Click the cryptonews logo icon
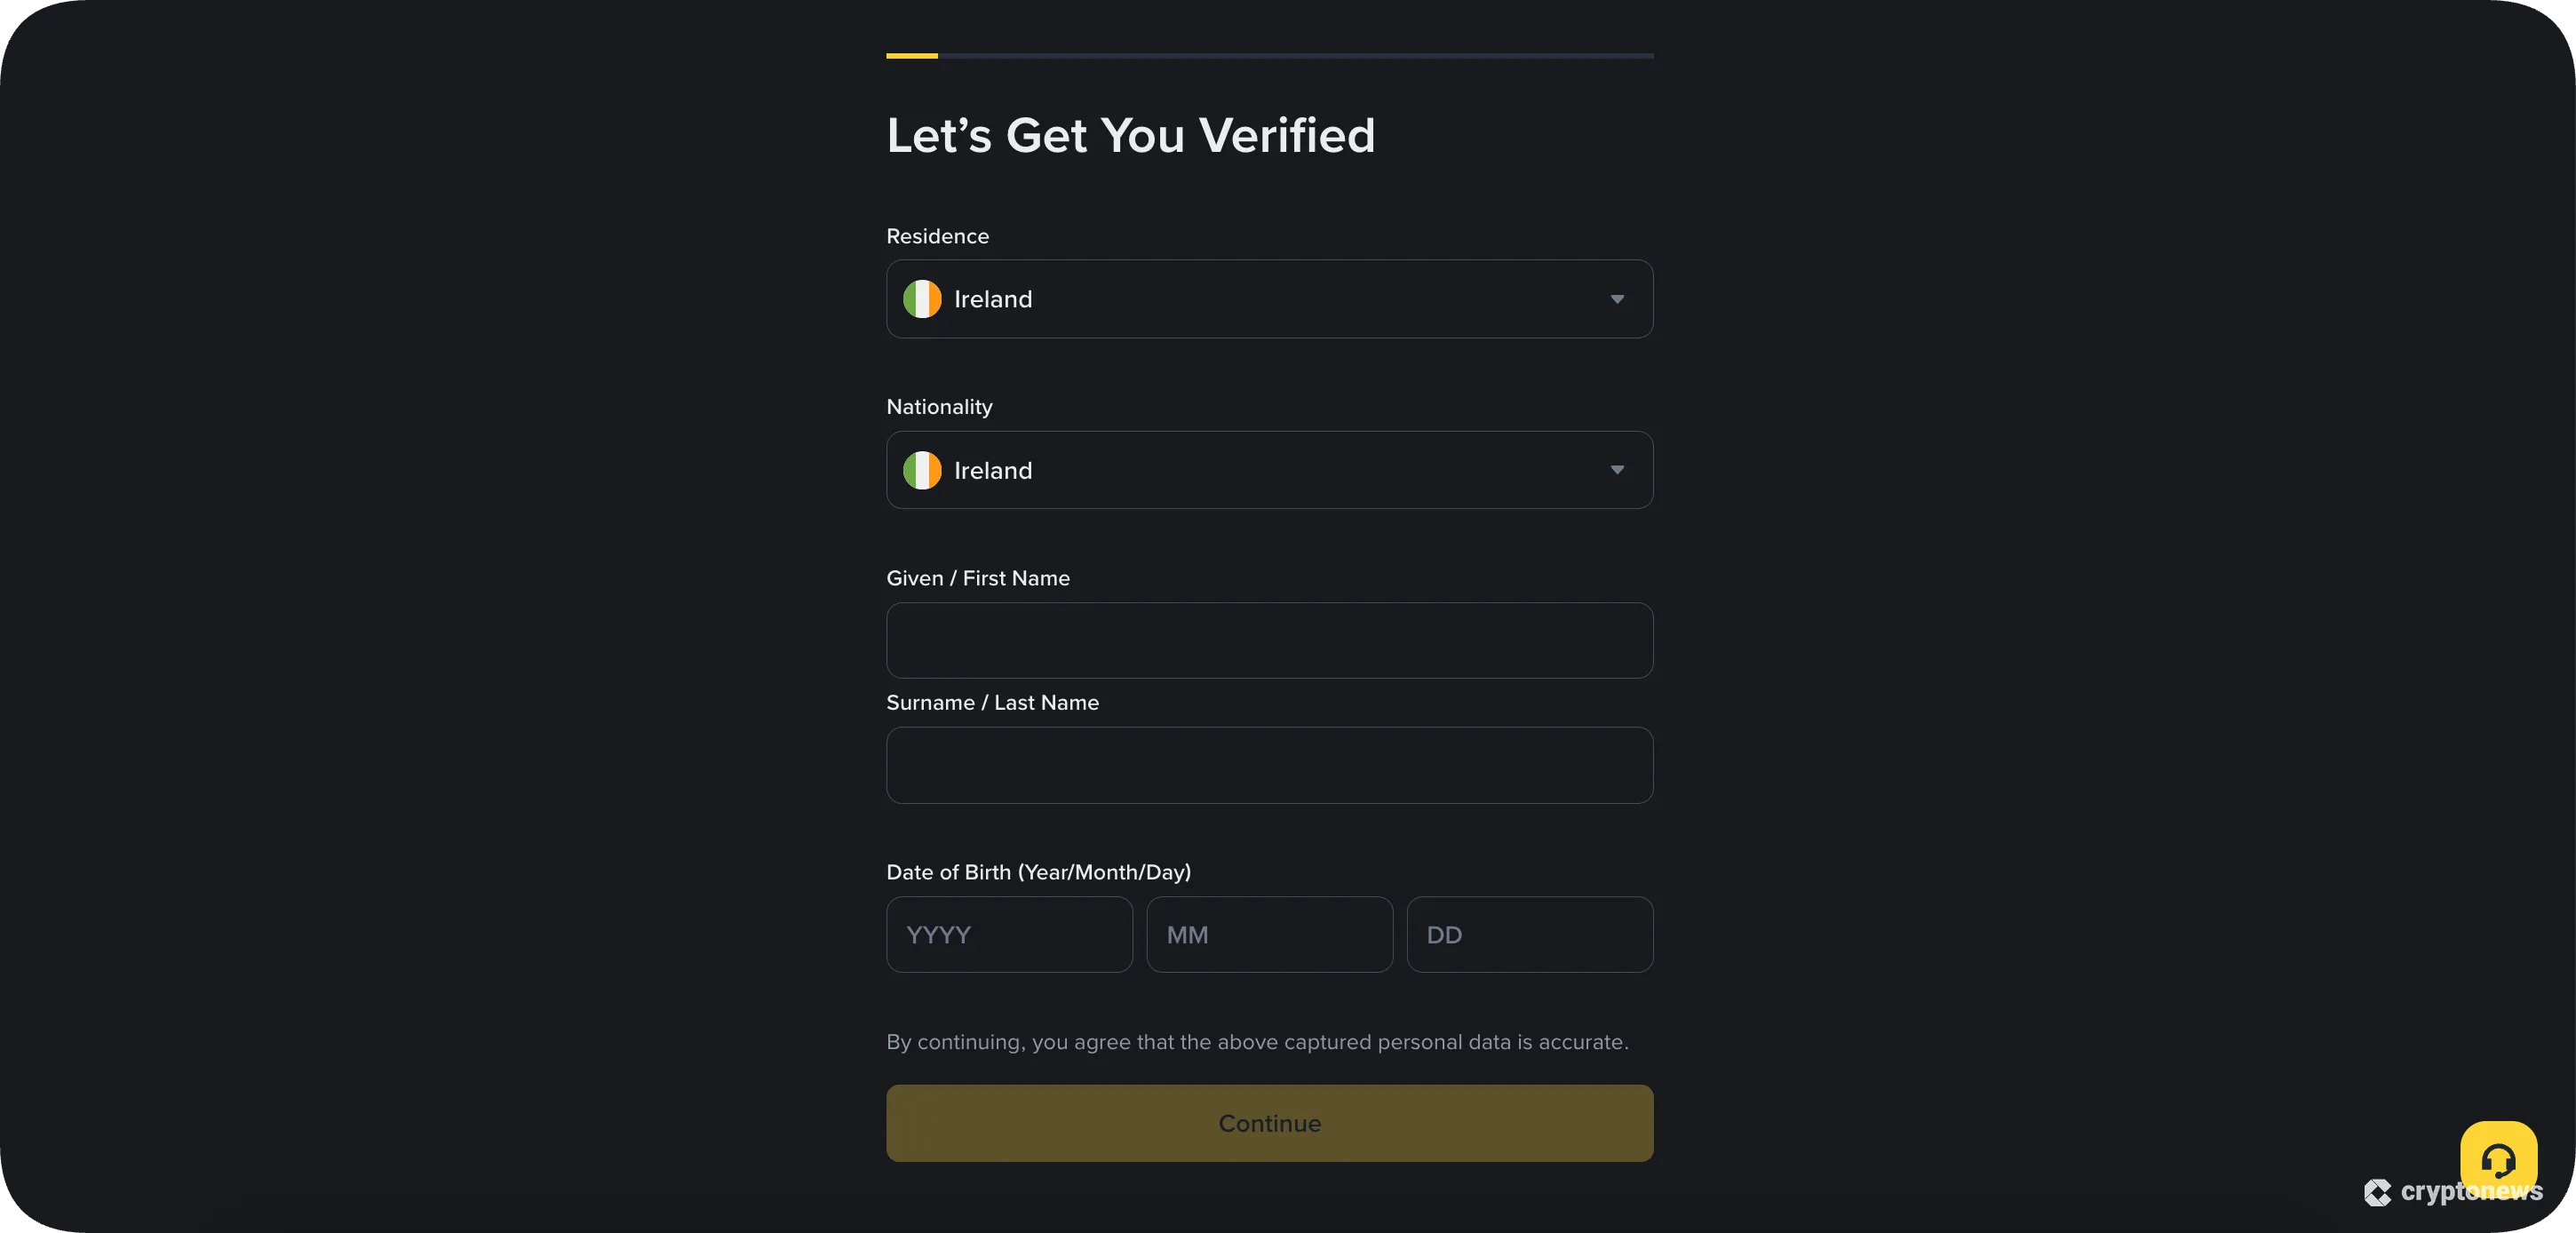This screenshot has height=1233, width=2576. 2379,1191
